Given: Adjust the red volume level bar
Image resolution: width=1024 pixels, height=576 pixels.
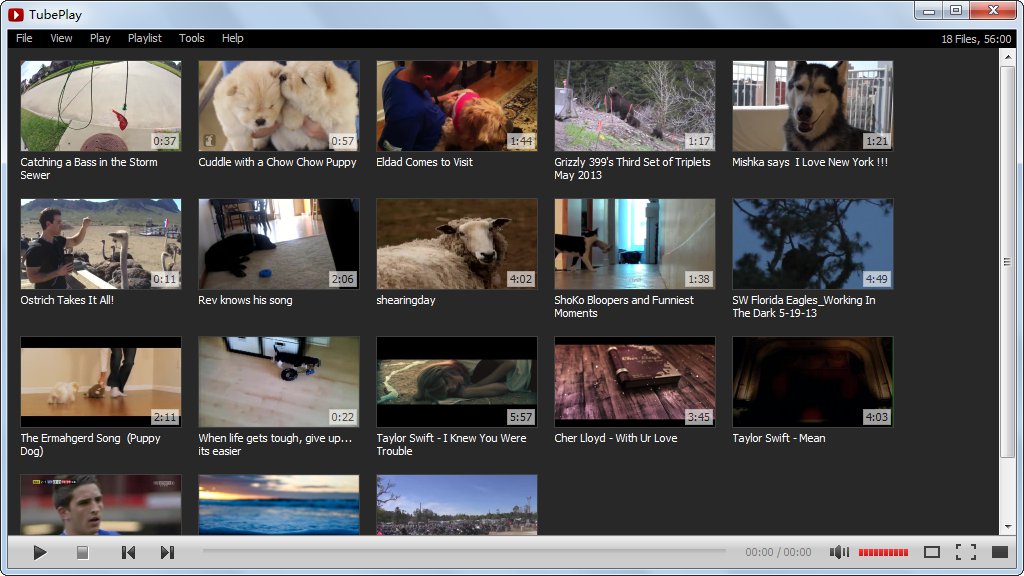Looking at the screenshot, I should [x=883, y=552].
